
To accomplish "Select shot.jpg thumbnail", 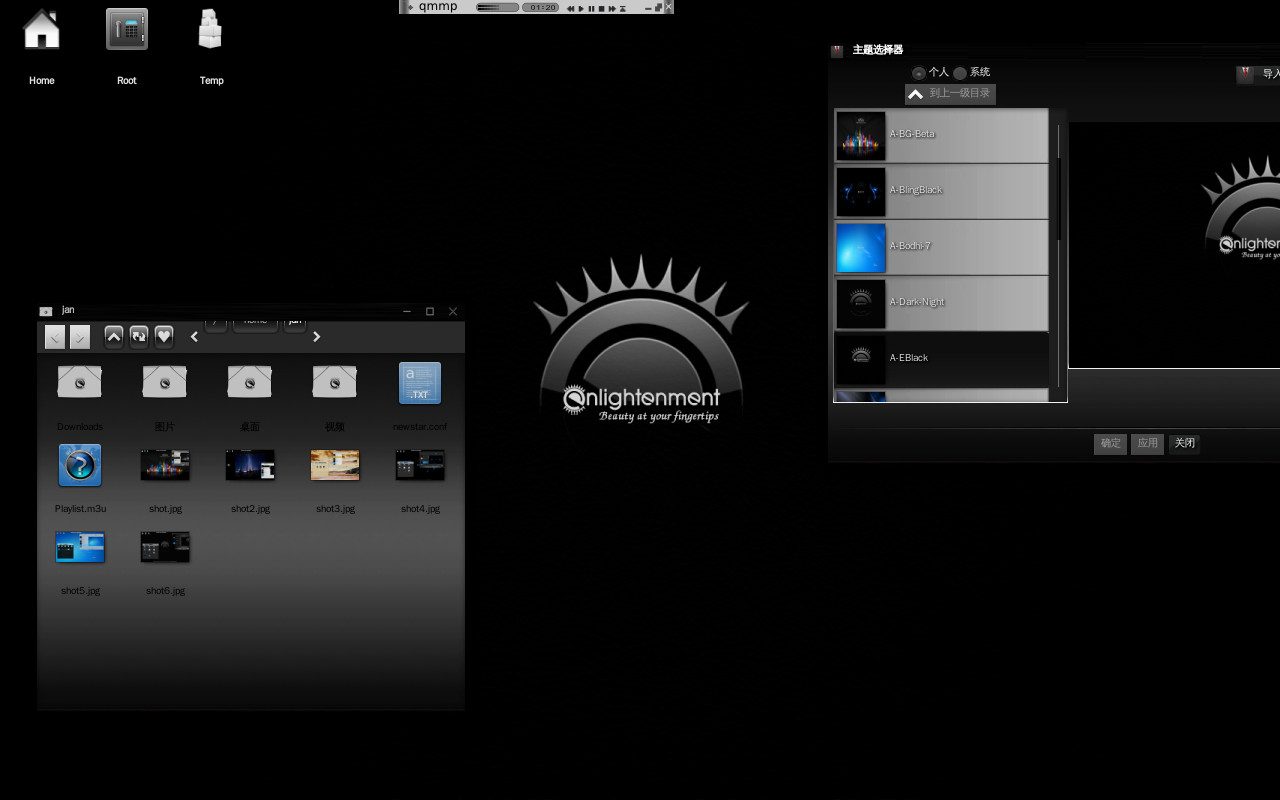I will click(165, 480).
